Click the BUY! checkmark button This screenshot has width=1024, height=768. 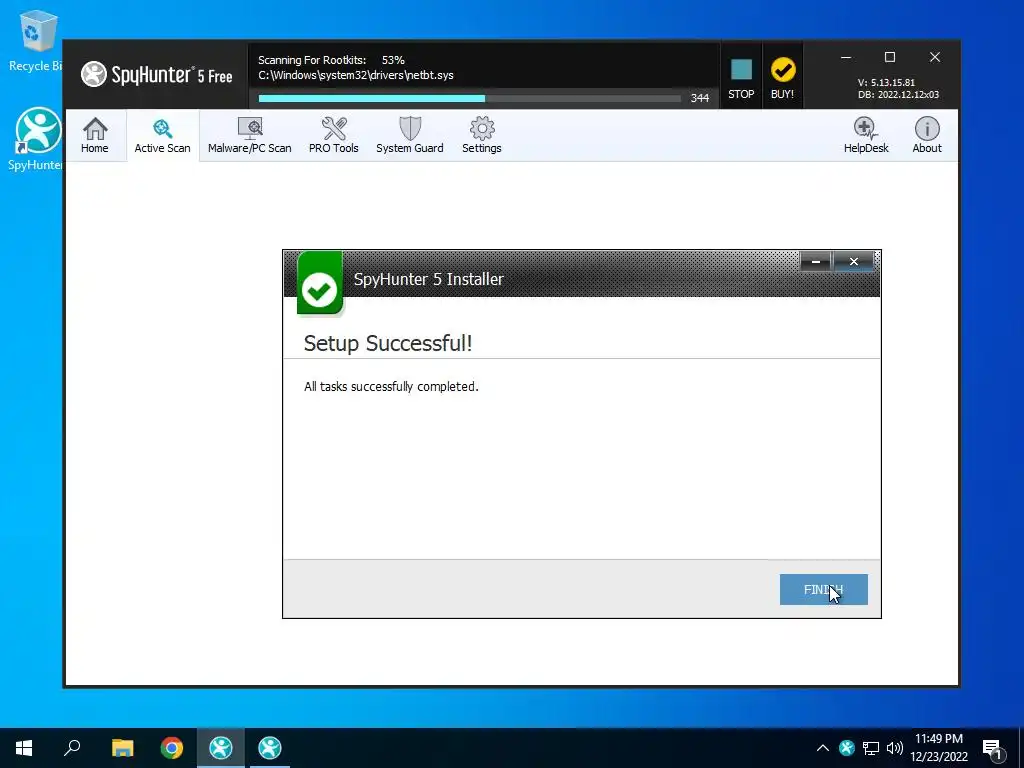point(782,78)
